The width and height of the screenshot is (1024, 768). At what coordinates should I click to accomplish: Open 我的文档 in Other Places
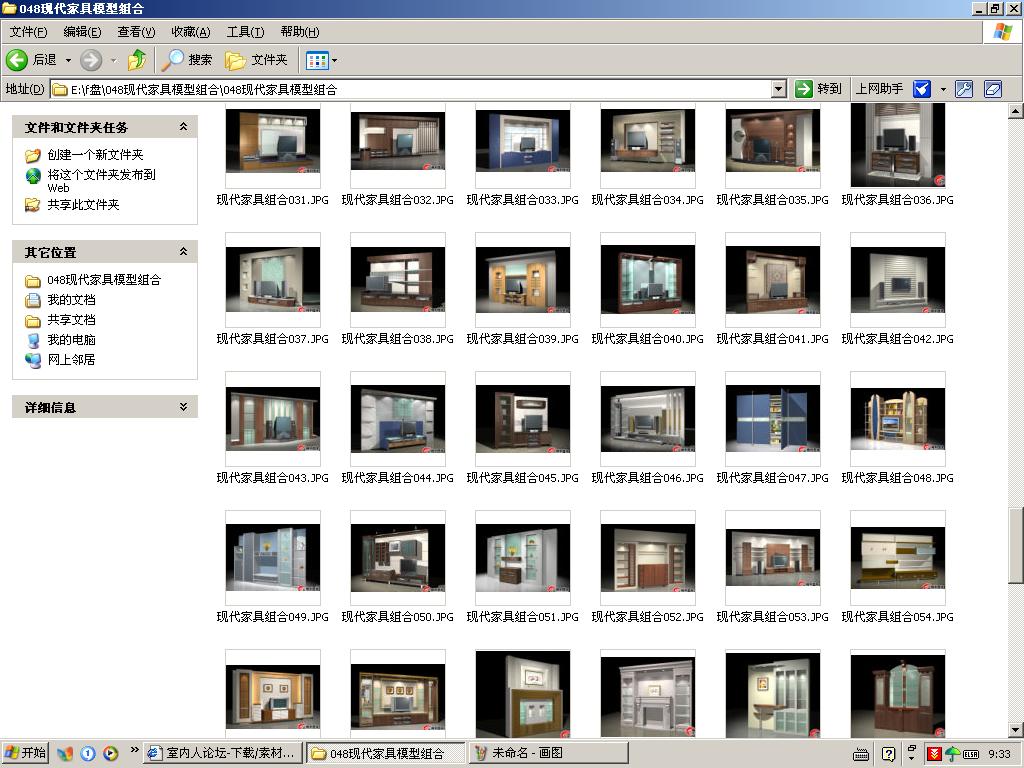[x=71, y=300]
